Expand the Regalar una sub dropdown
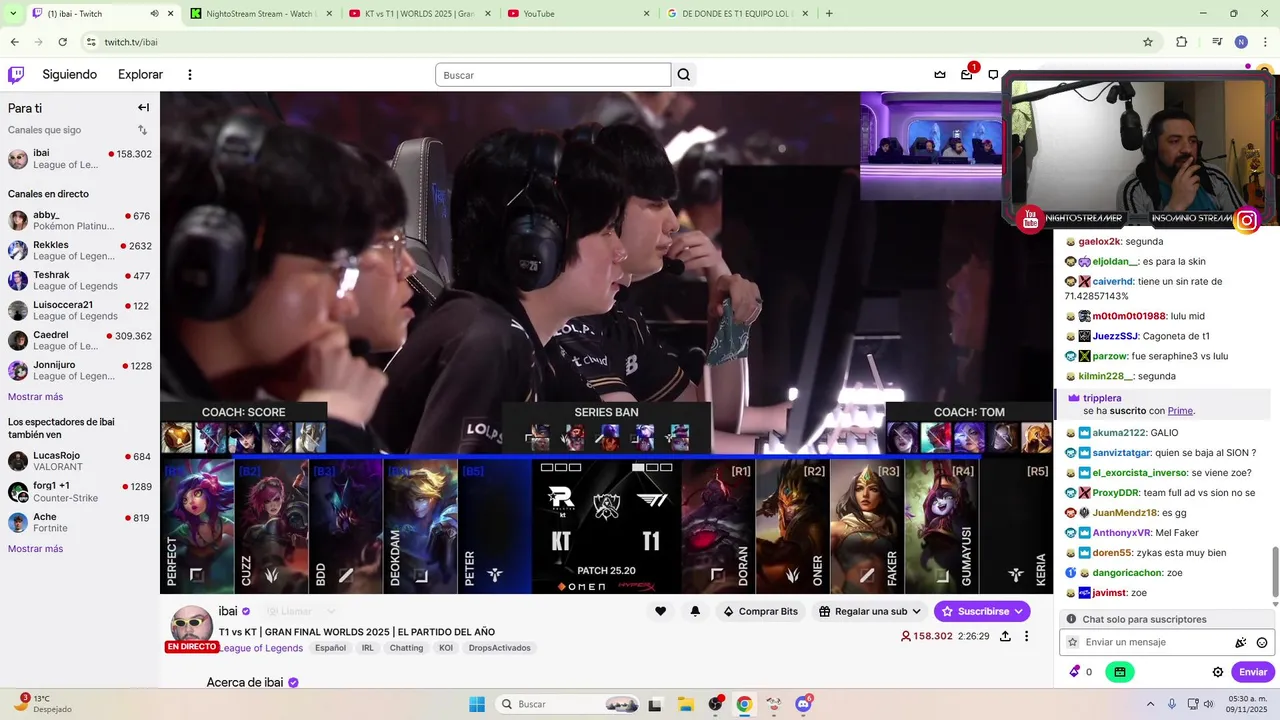The image size is (1280, 720). click(869, 611)
